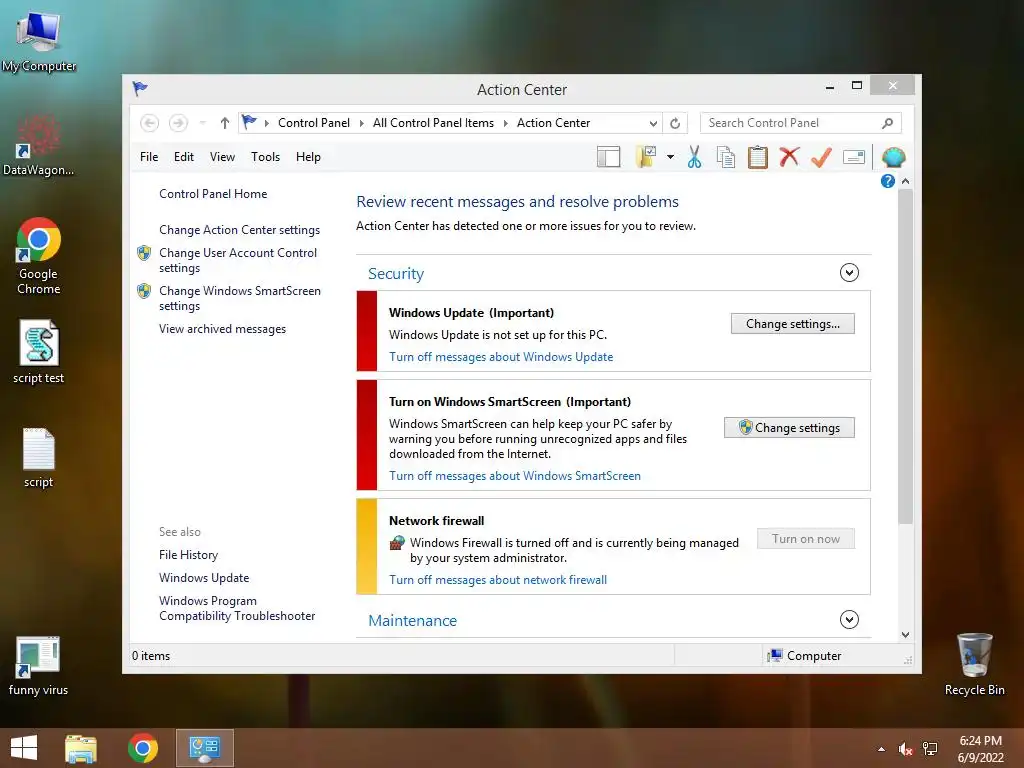Go up one level with up arrow
The height and width of the screenshot is (768, 1024).
coord(225,123)
